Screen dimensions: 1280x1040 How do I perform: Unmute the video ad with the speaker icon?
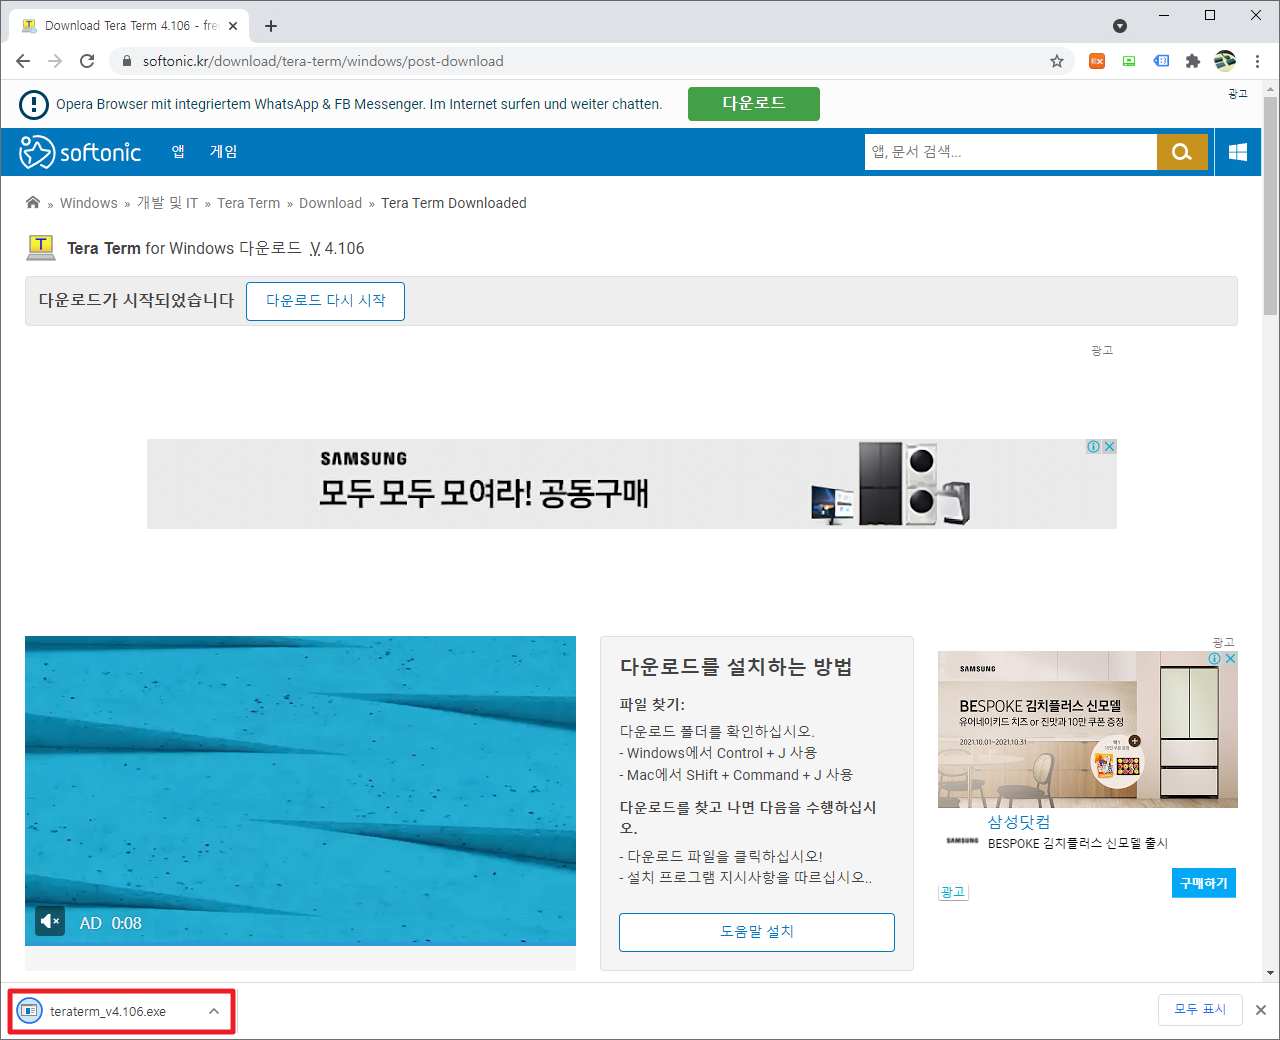(x=50, y=921)
